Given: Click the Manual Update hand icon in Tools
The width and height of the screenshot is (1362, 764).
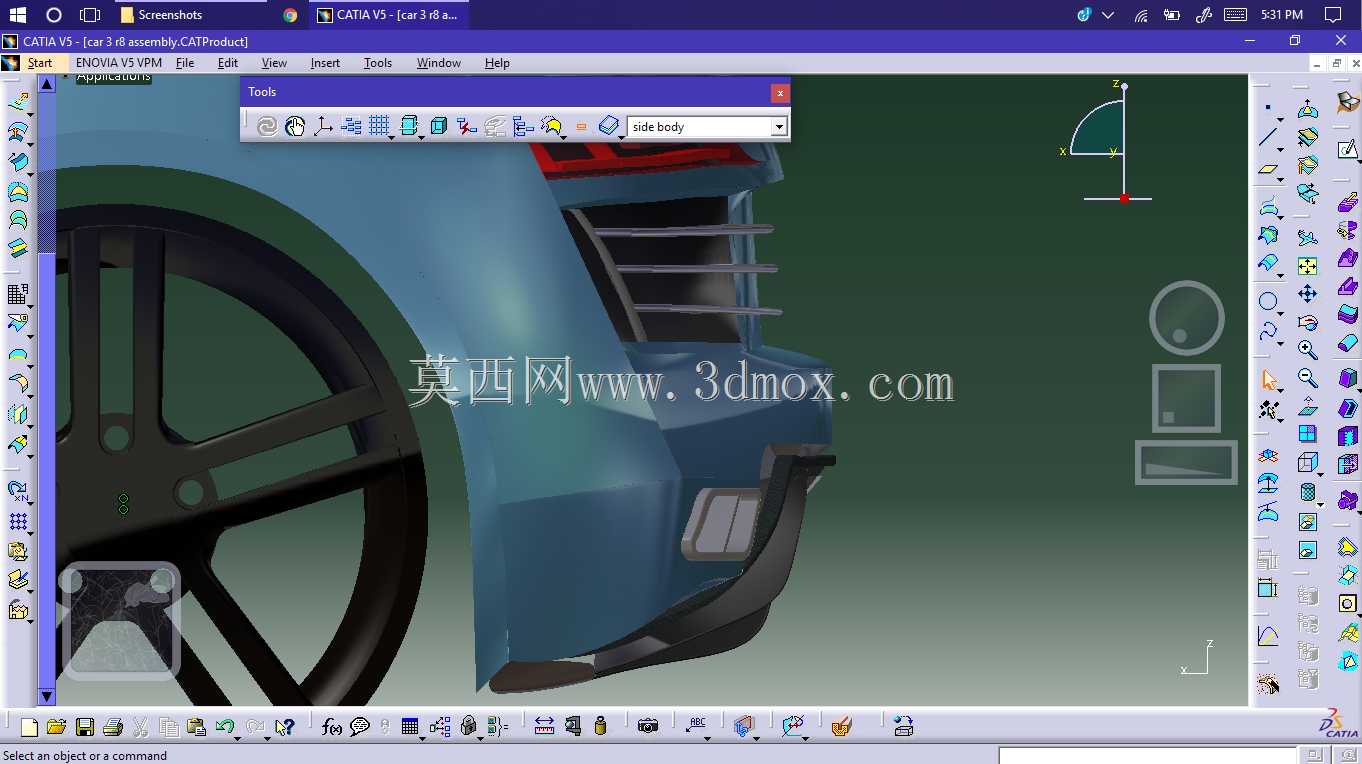Looking at the screenshot, I should pyautogui.click(x=295, y=126).
